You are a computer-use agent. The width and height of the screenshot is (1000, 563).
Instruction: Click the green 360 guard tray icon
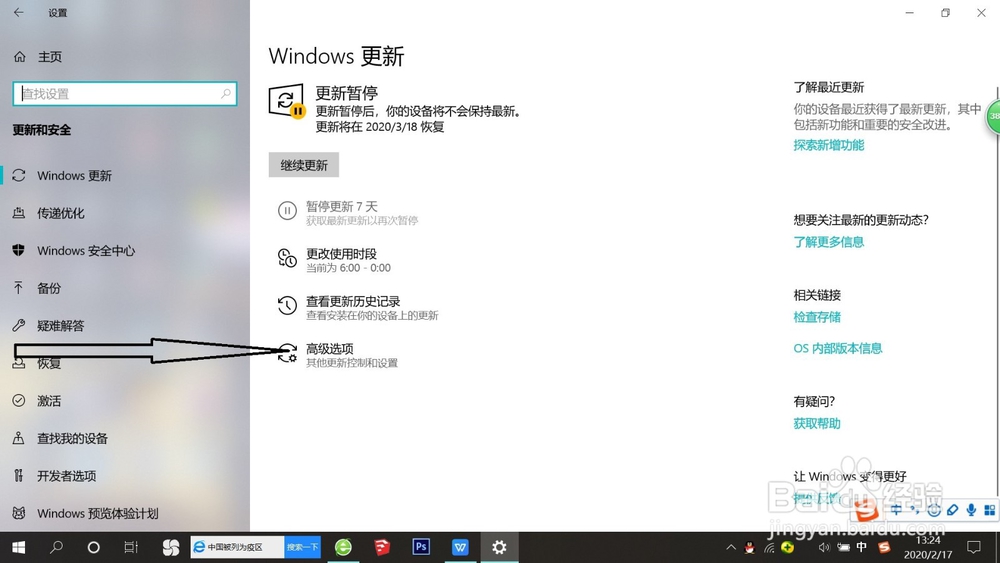(788, 547)
